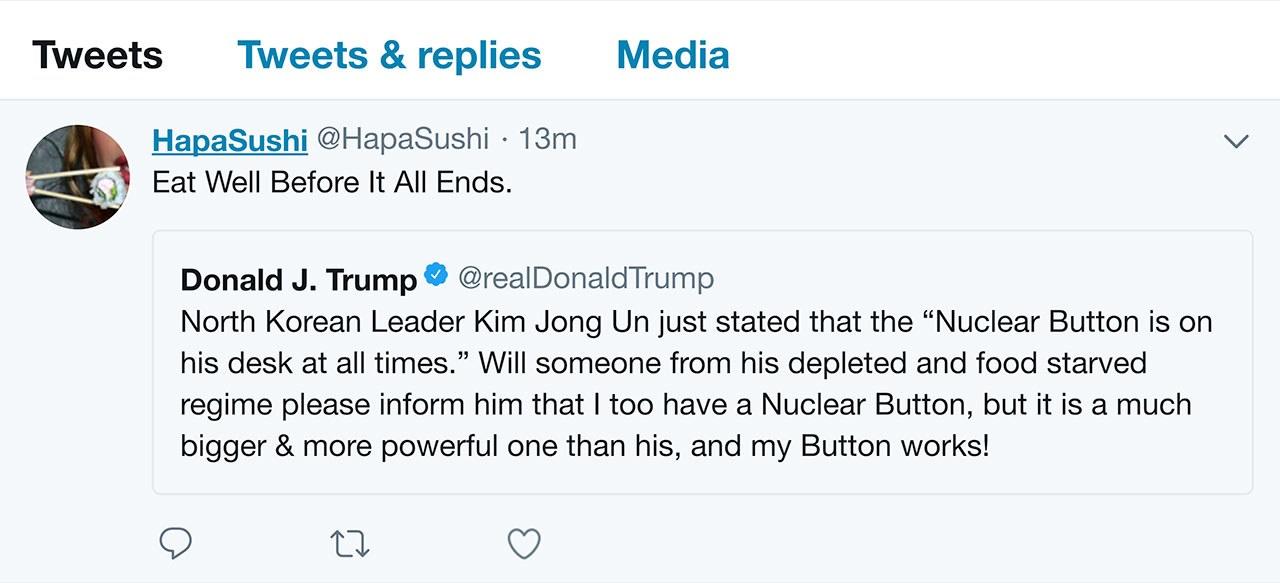Show the Media tab
The height and width of the screenshot is (583, 1280).
point(673,55)
